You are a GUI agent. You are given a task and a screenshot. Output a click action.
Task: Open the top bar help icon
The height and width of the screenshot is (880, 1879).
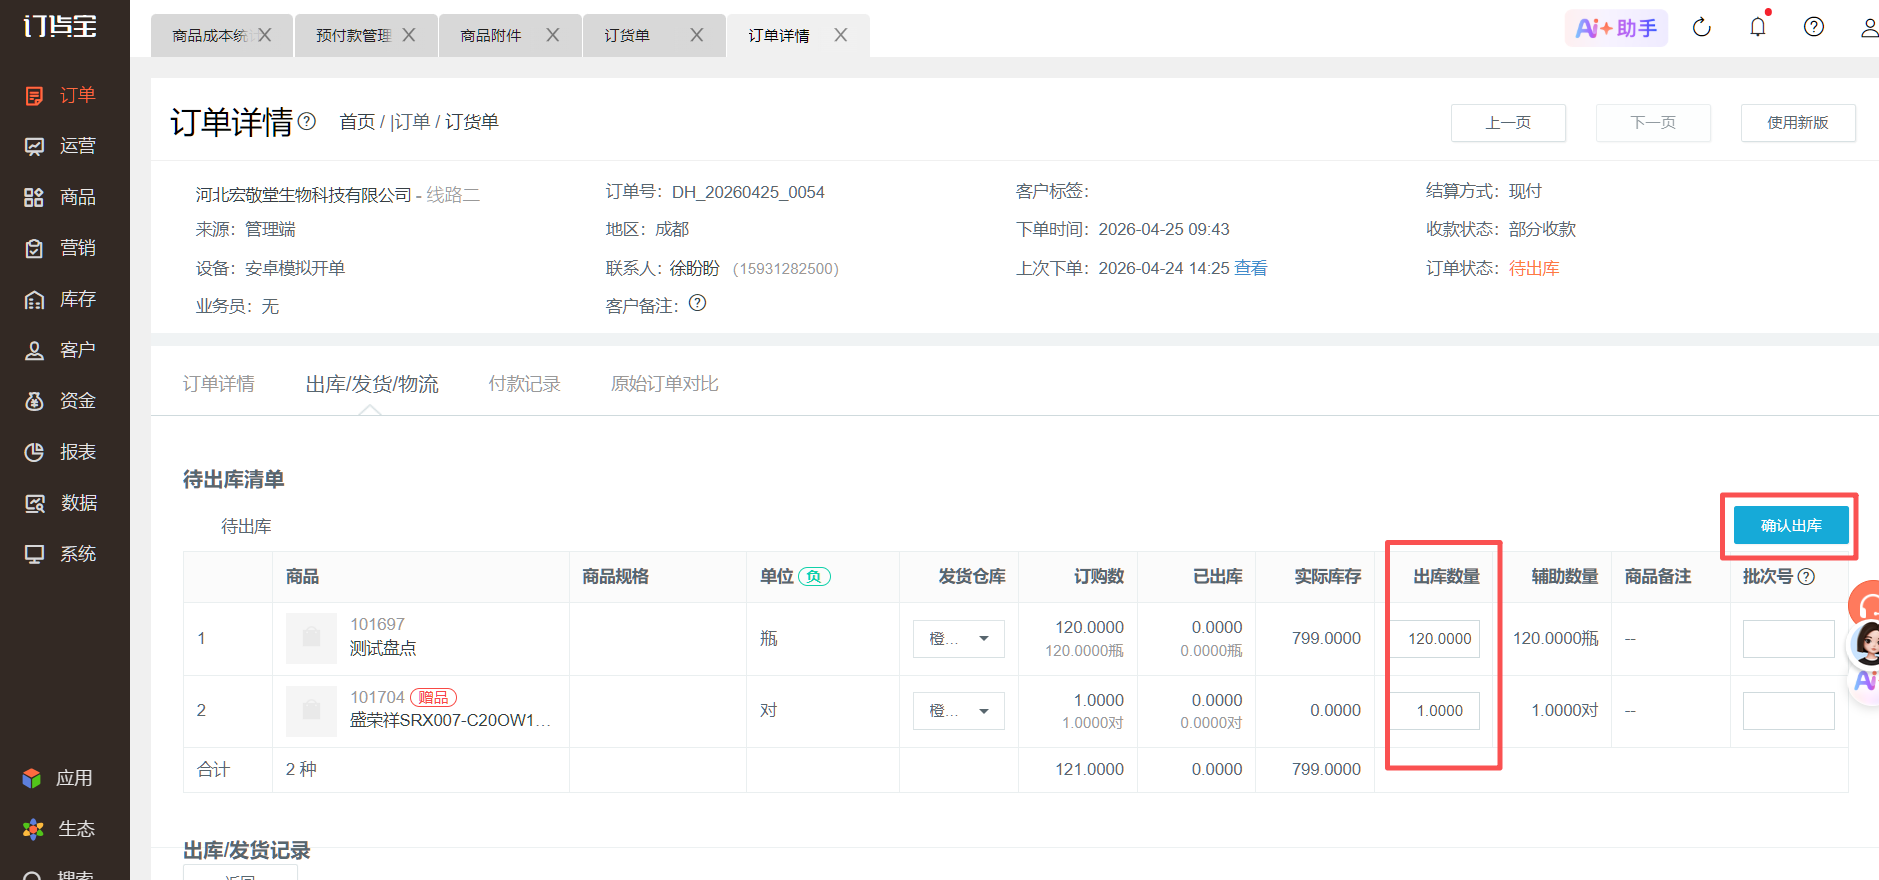pos(1814,27)
